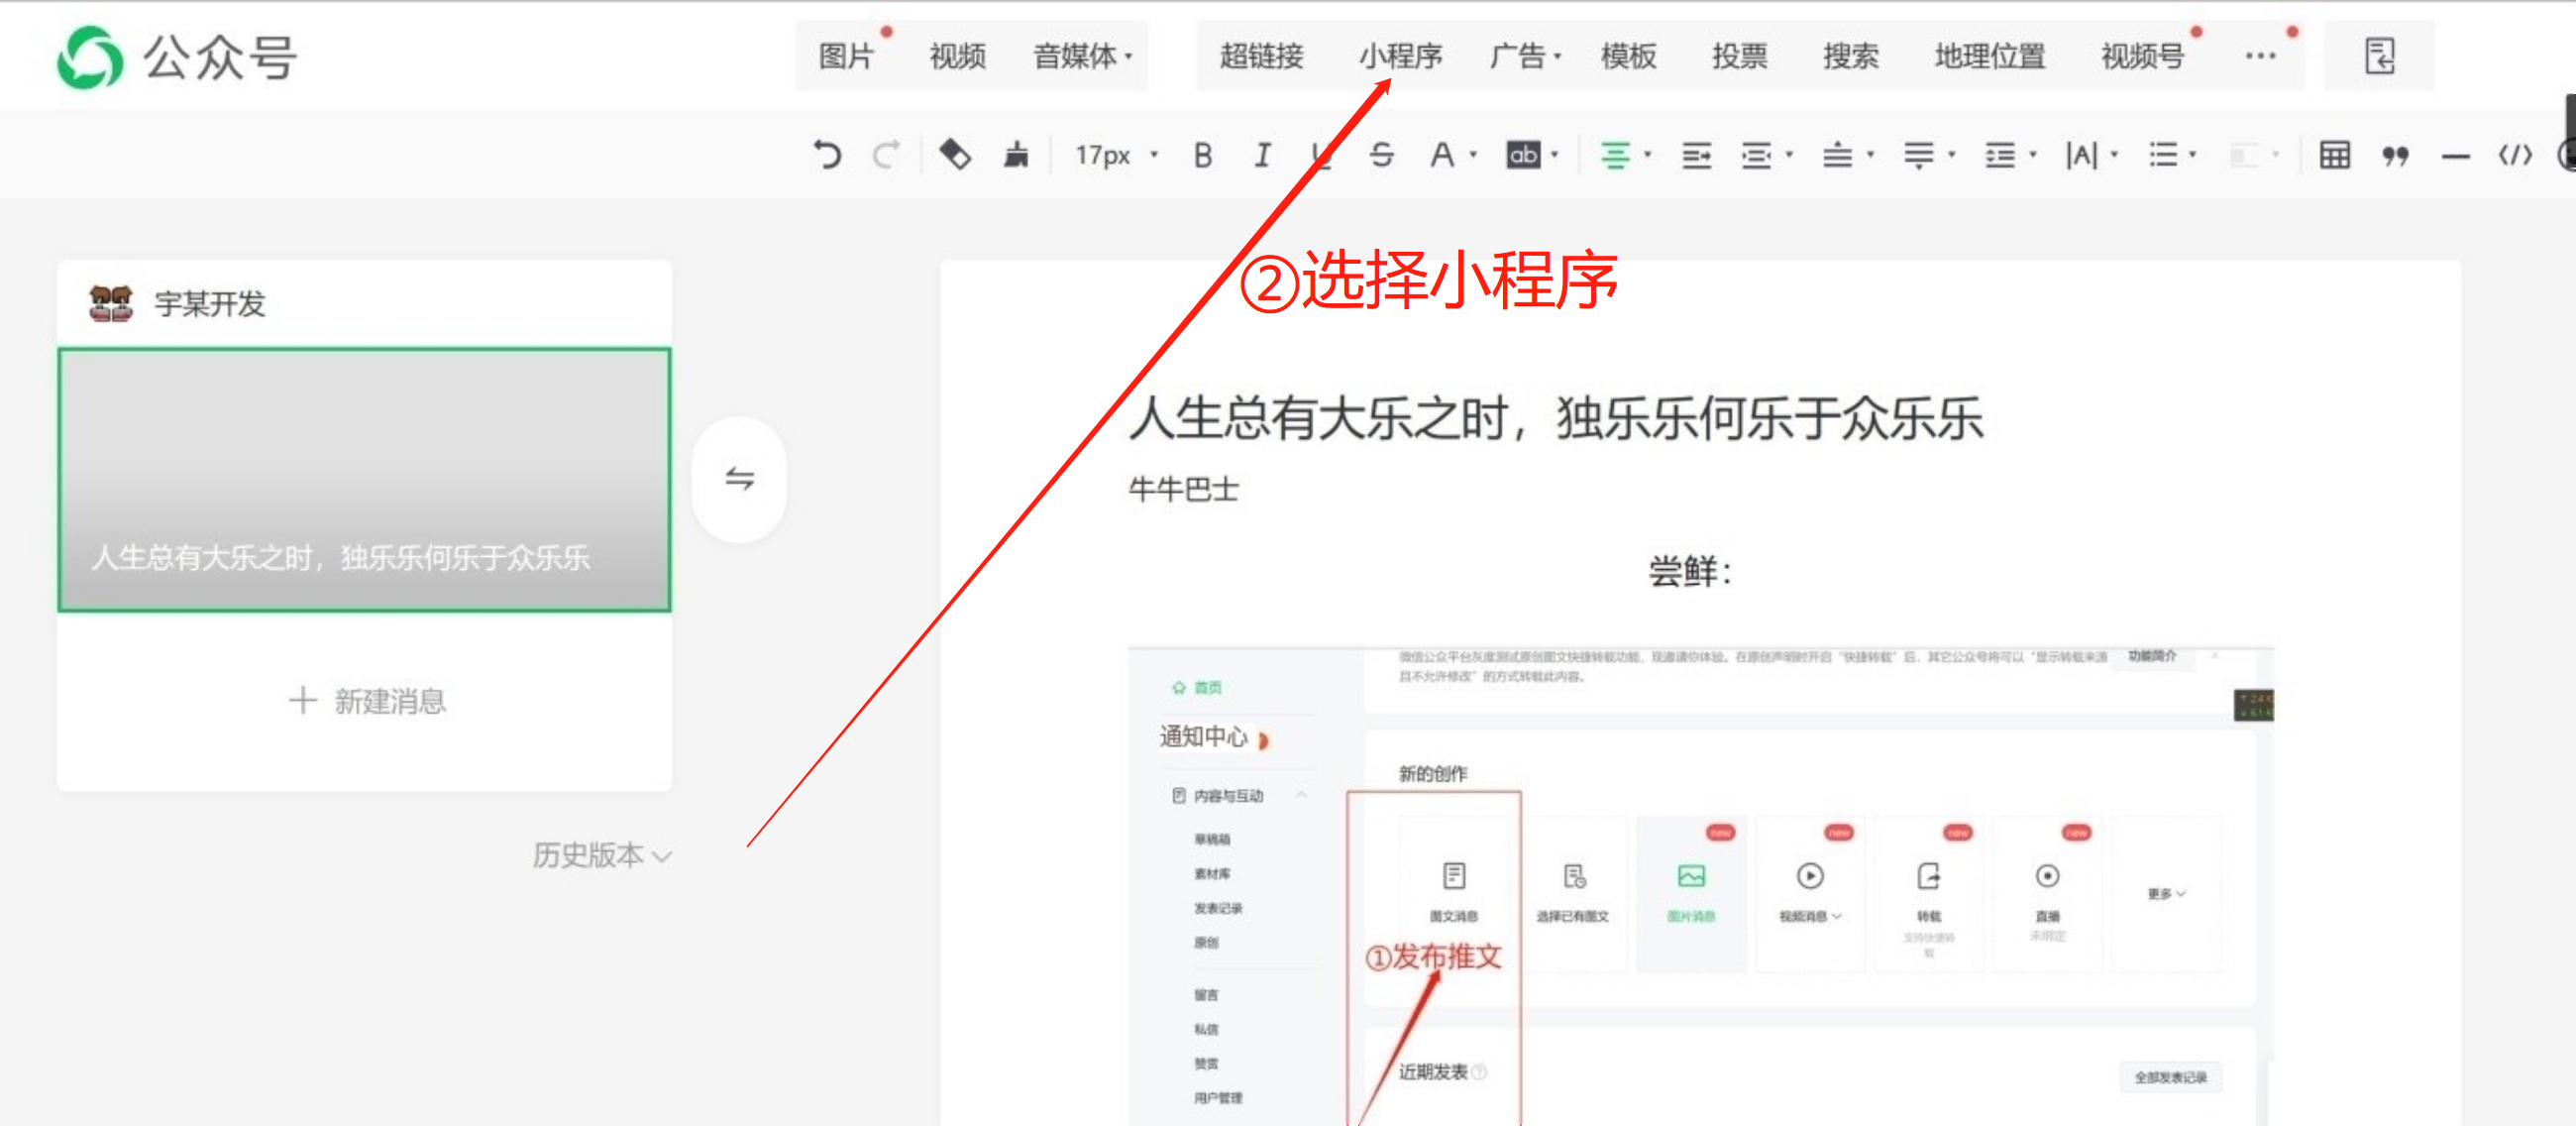
Task: Toggle italic text style
Action: click(x=1262, y=155)
